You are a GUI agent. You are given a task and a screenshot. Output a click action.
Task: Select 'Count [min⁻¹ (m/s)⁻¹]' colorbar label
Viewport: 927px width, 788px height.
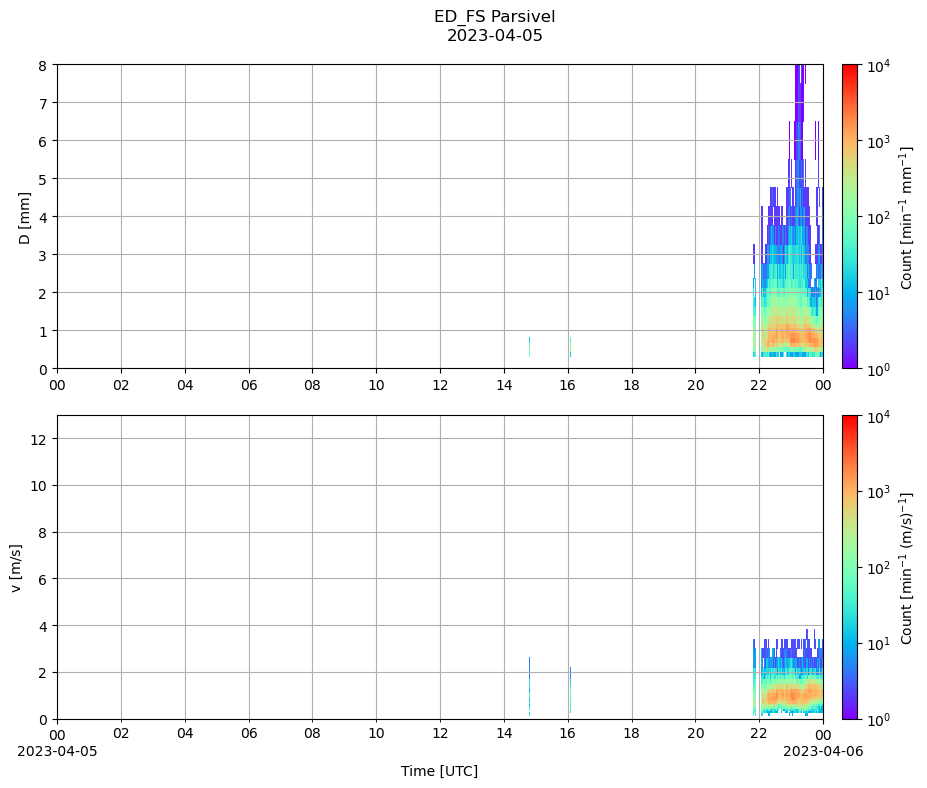(x=906, y=568)
